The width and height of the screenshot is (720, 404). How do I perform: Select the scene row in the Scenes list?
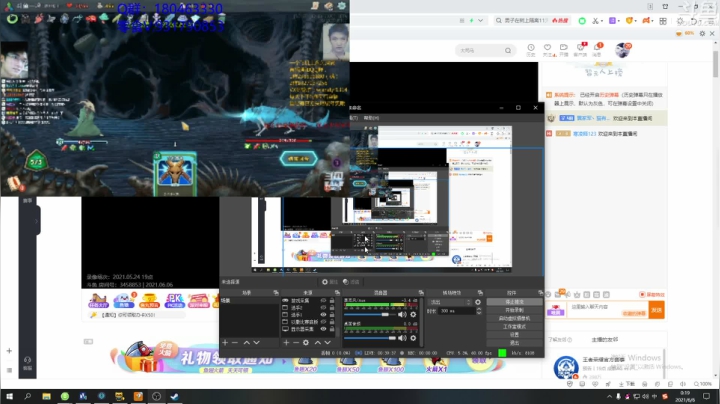[250, 301]
